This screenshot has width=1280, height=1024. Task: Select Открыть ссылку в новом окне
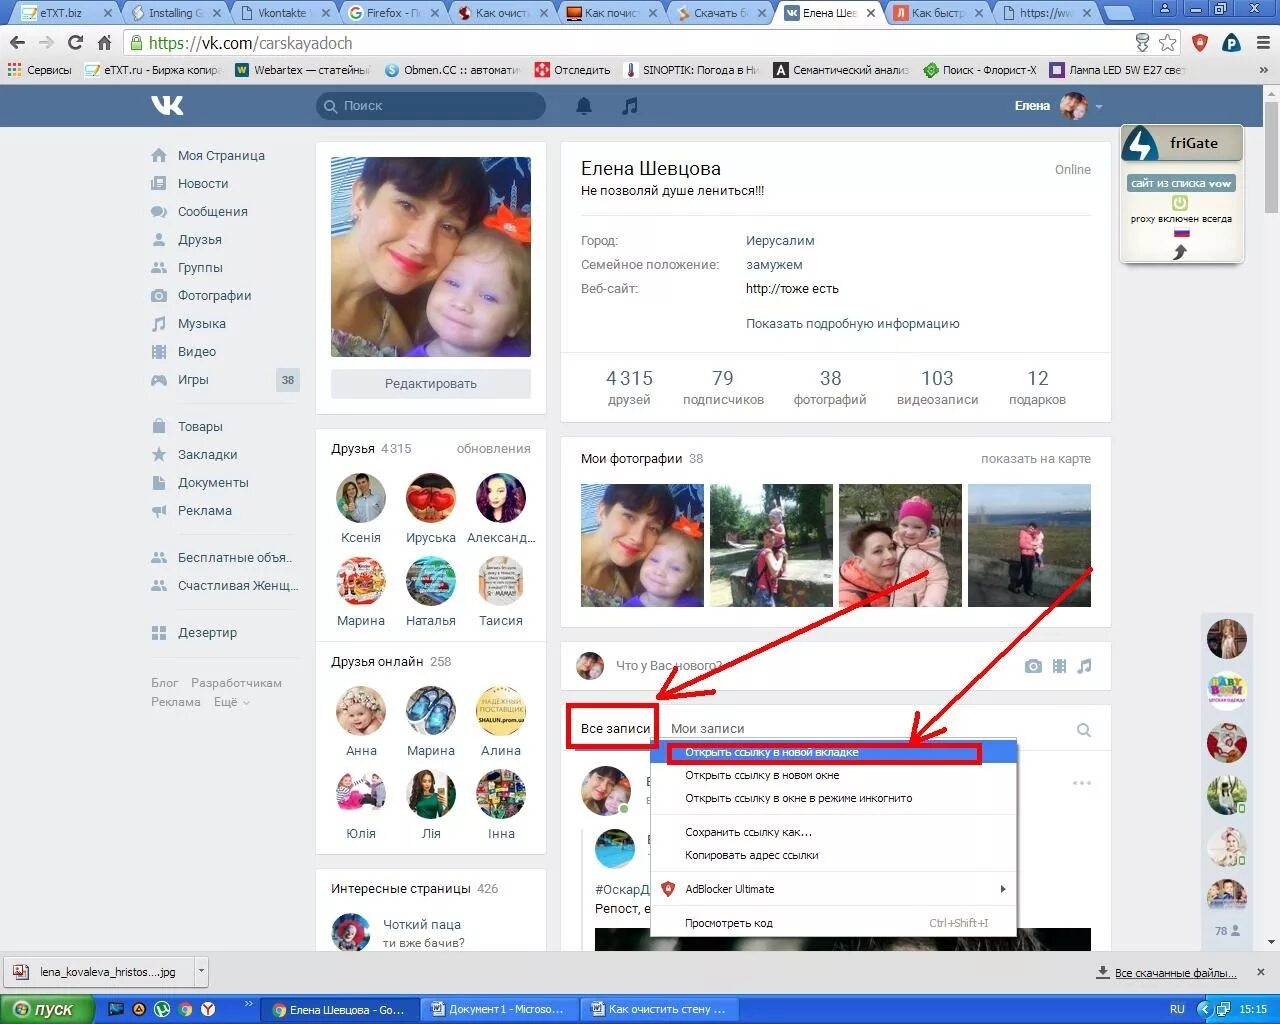833,775
